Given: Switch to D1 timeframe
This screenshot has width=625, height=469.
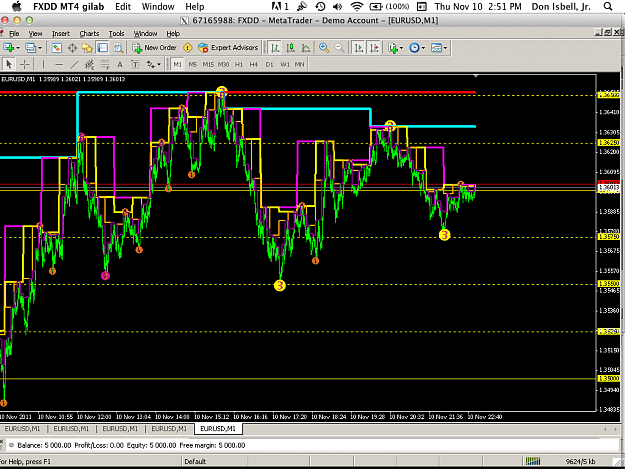Looking at the screenshot, I should [x=269, y=64].
